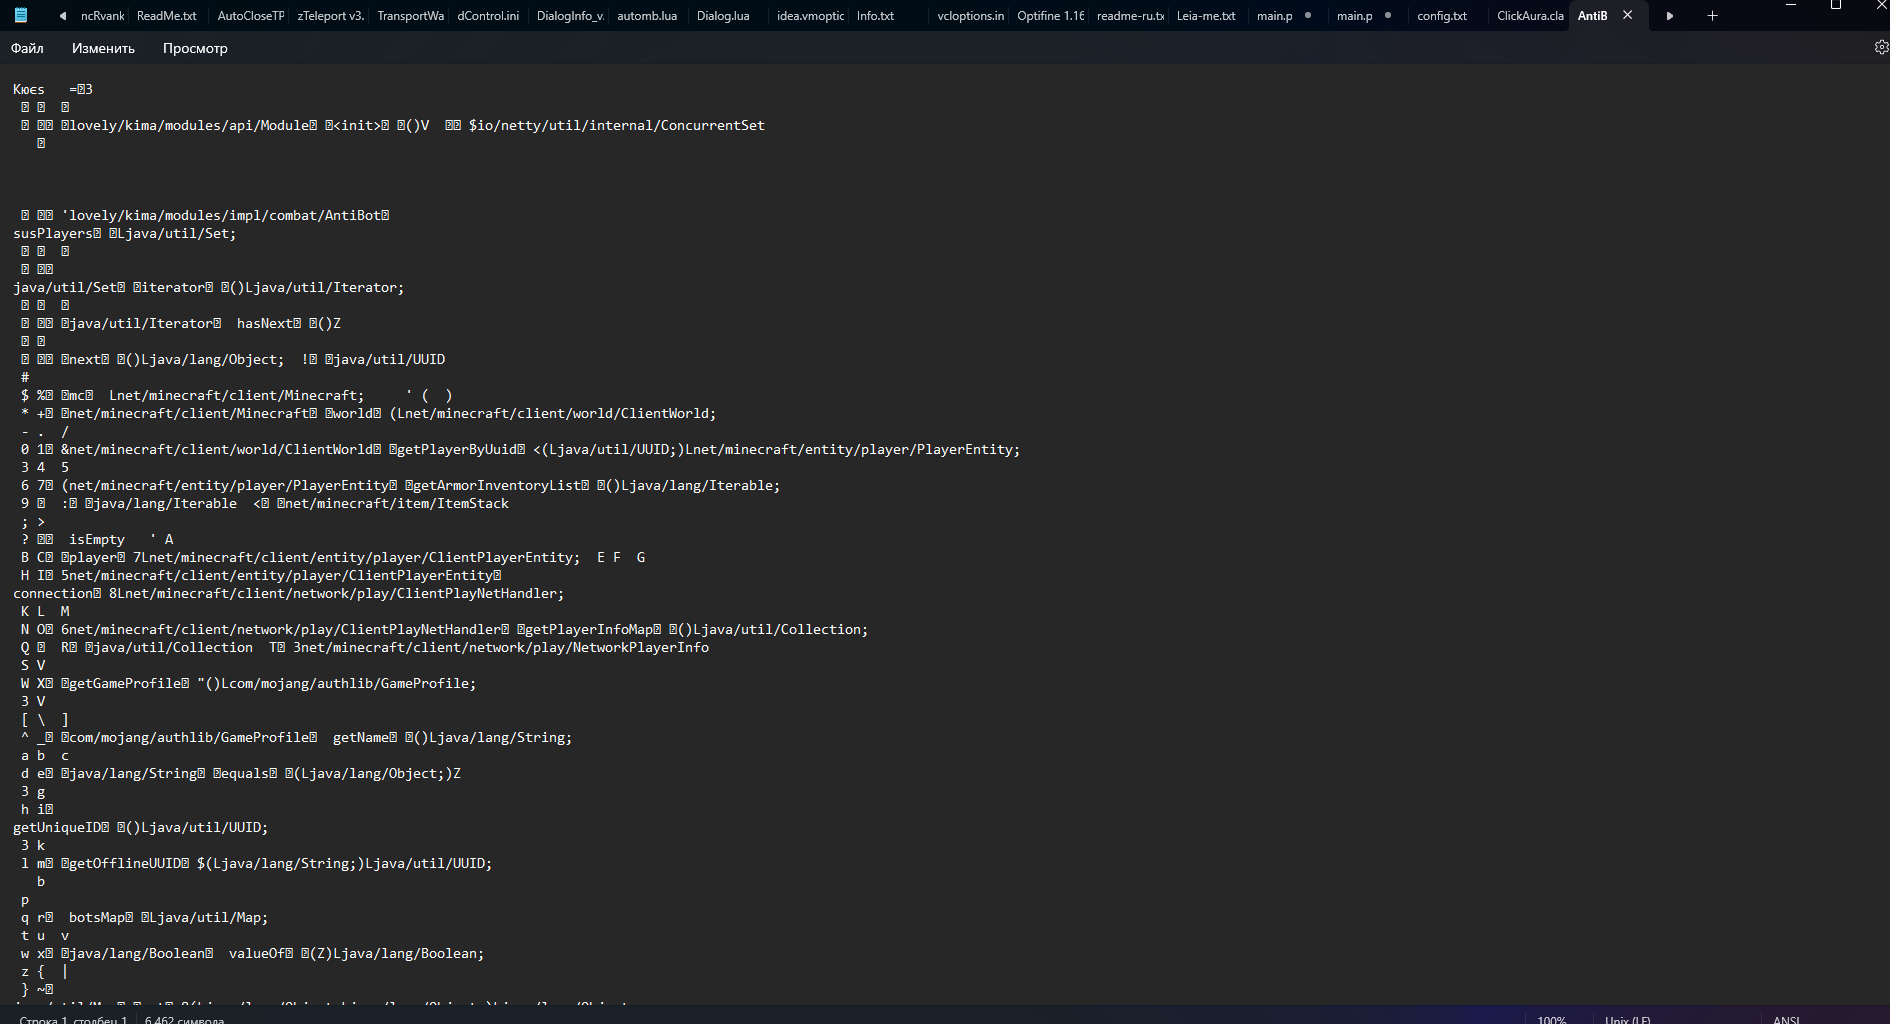Click the Notepad app icon in title bar

pyautogui.click(x=20, y=15)
